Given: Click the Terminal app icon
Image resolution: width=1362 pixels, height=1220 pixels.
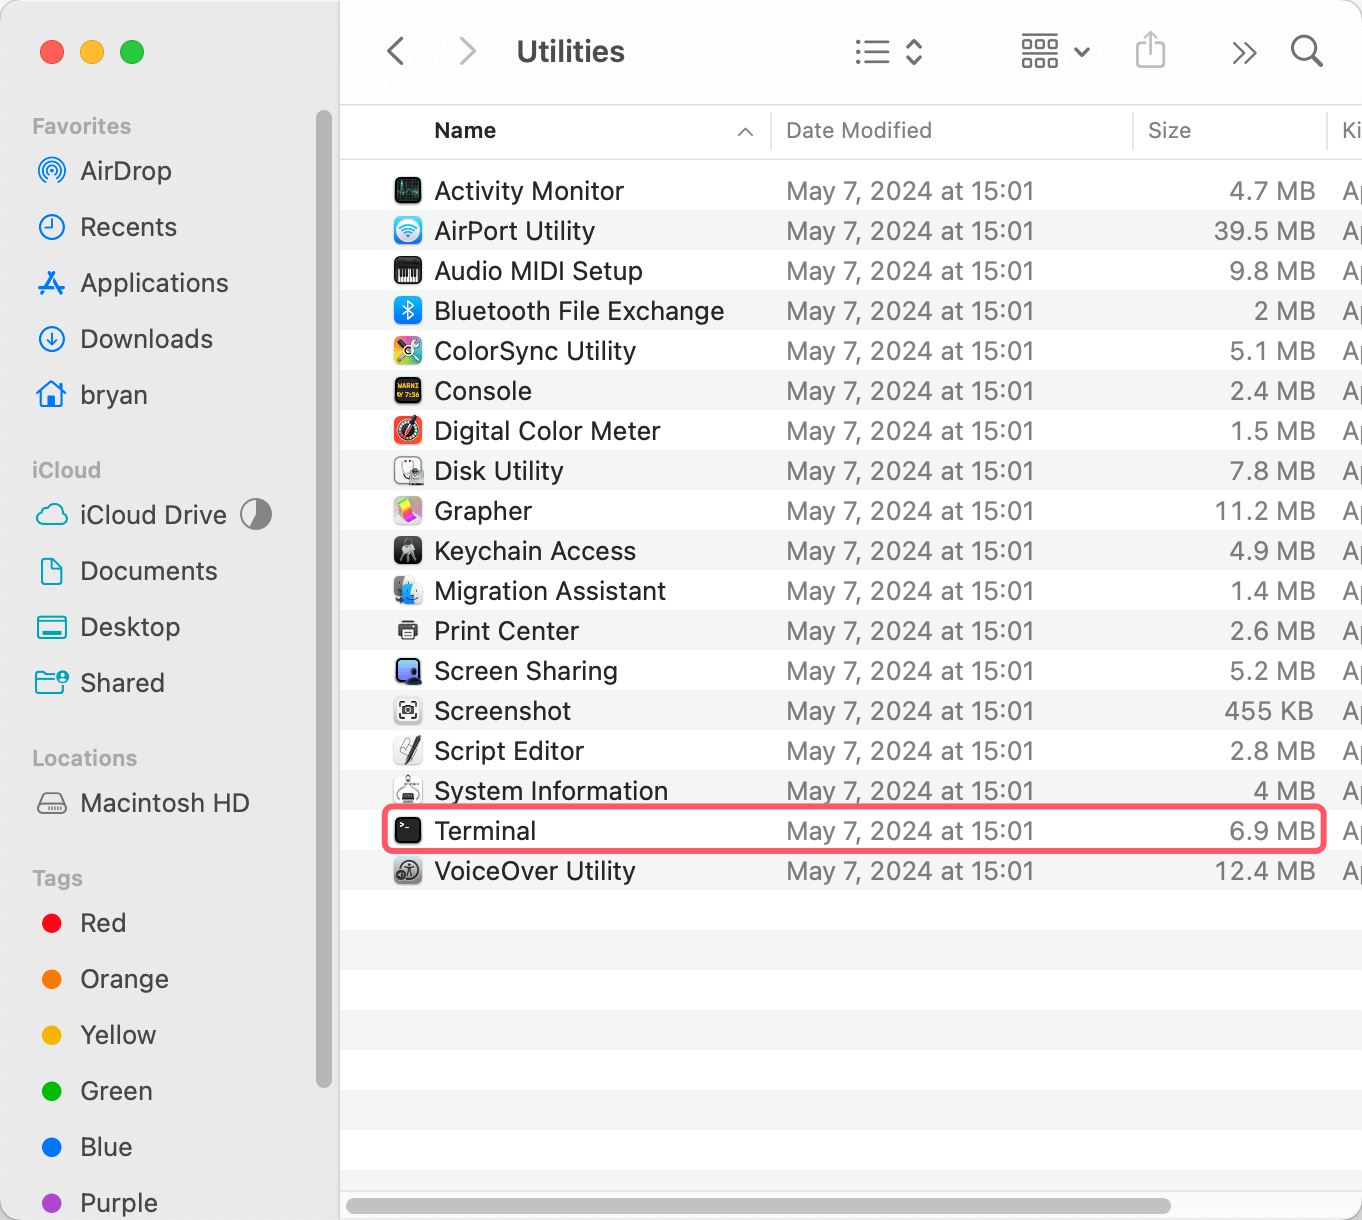Looking at the screenshot, I should pyautogui.click(x=408, y=831).
